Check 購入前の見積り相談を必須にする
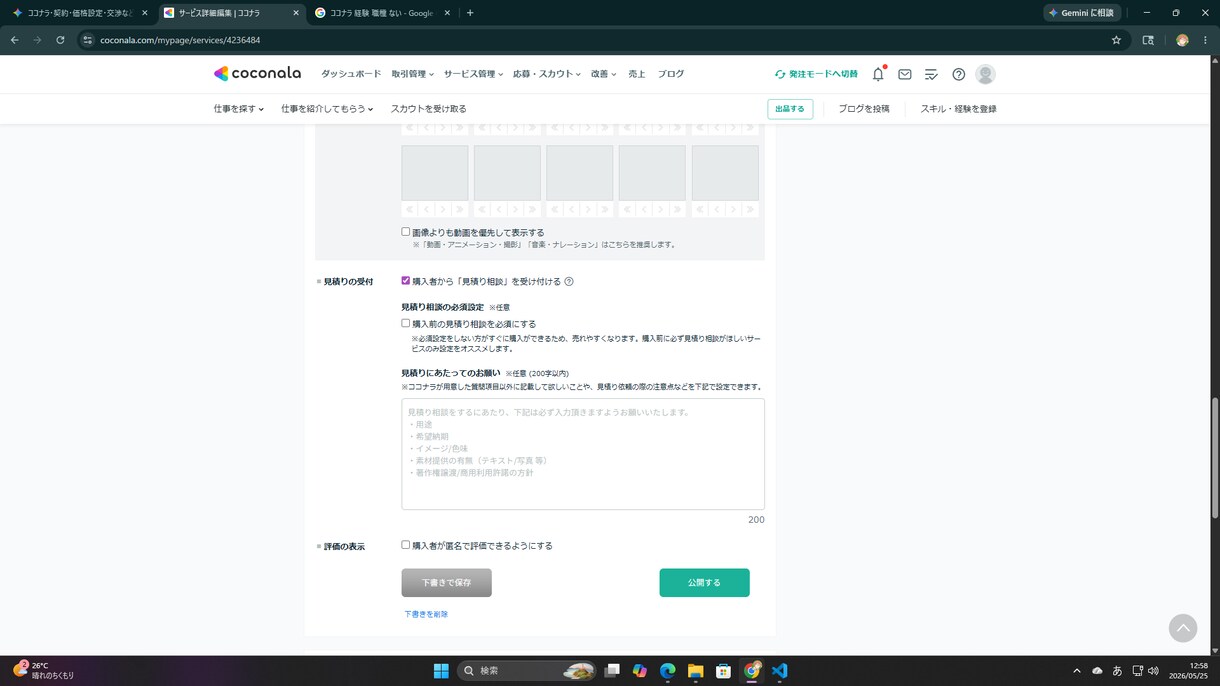 tap(406, 323)
